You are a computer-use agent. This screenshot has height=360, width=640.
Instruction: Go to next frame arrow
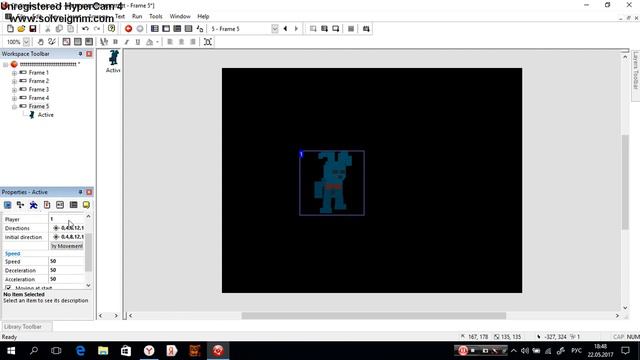(x=296, y=29)
